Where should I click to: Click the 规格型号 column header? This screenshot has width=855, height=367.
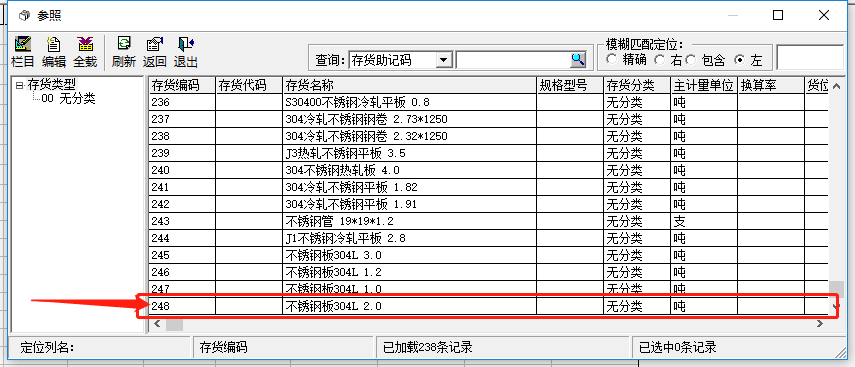tap(570, 85)
